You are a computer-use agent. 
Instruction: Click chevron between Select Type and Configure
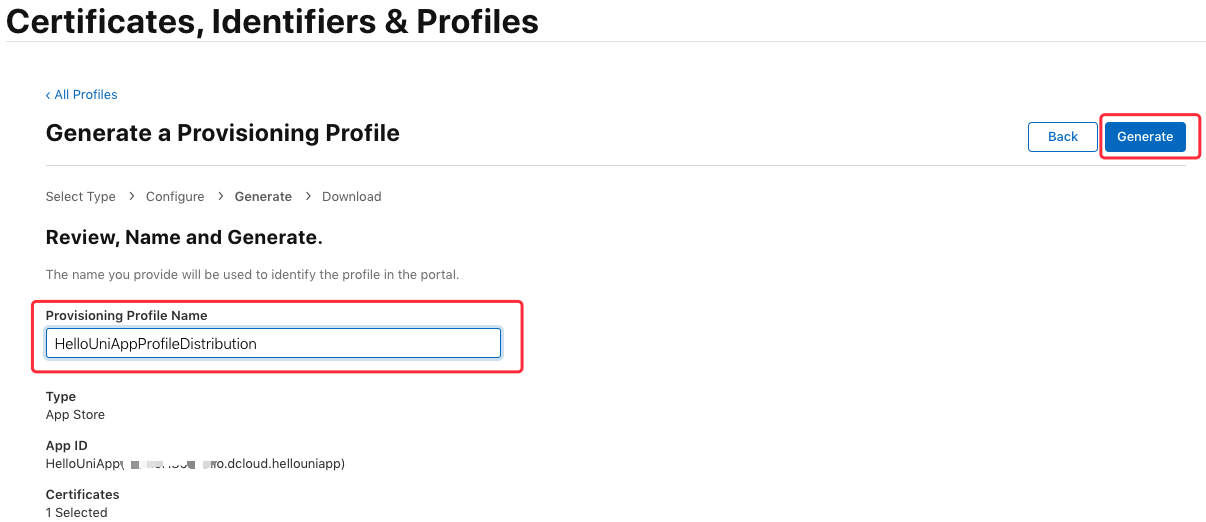pos(131,197)
